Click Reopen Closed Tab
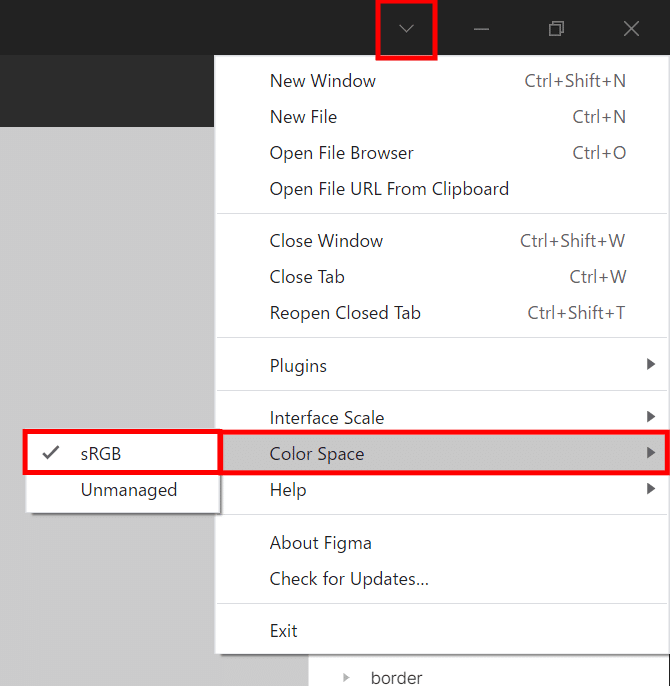 click(345, 313)
